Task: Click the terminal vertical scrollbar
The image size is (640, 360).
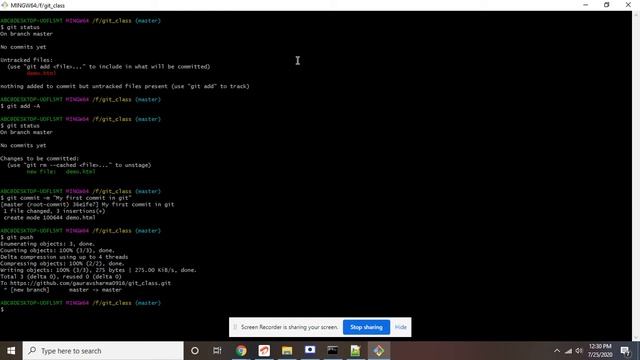Action: 636,176
